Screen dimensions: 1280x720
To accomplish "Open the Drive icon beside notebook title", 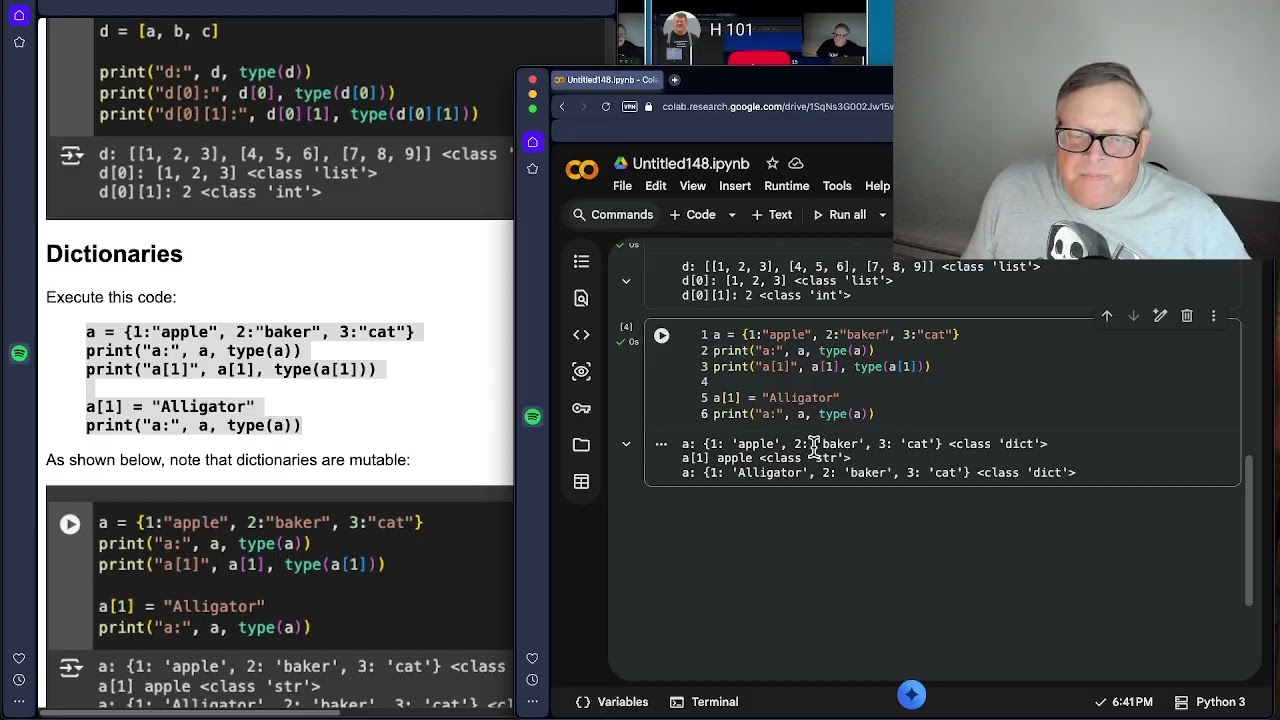I will (x=621, y=163).
